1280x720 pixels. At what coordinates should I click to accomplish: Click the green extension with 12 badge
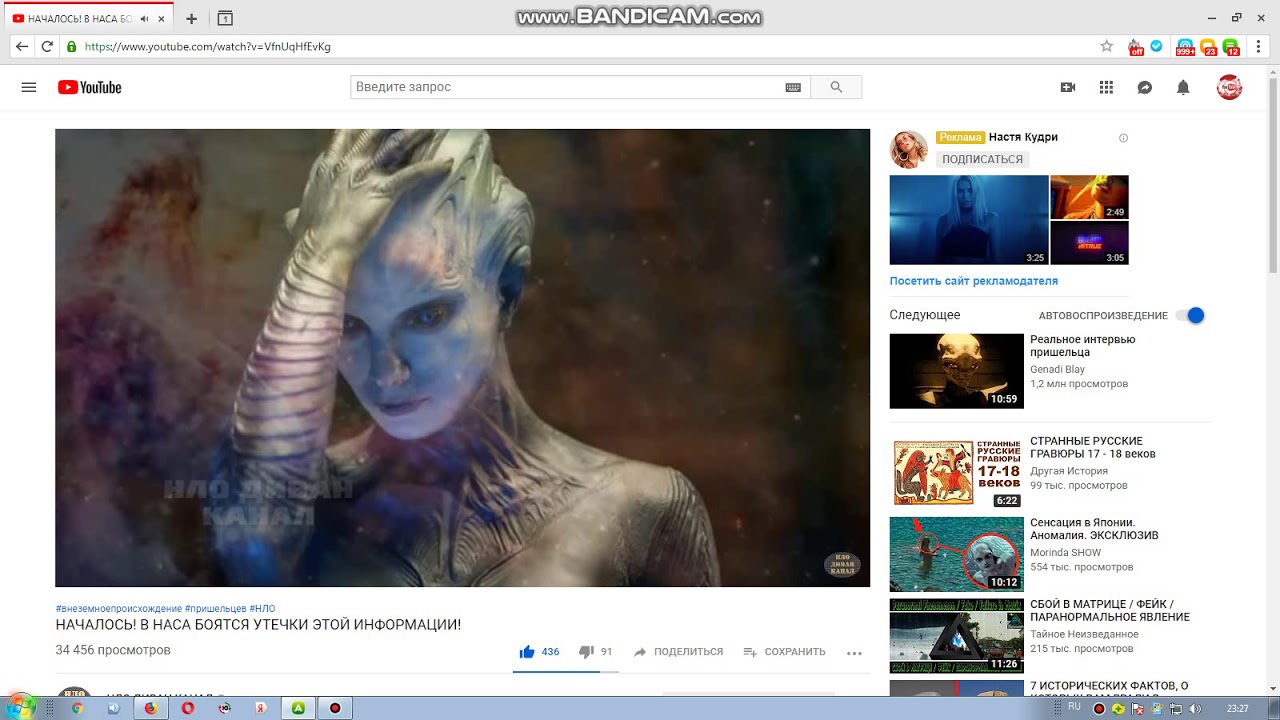click(x=1232, y=46)
